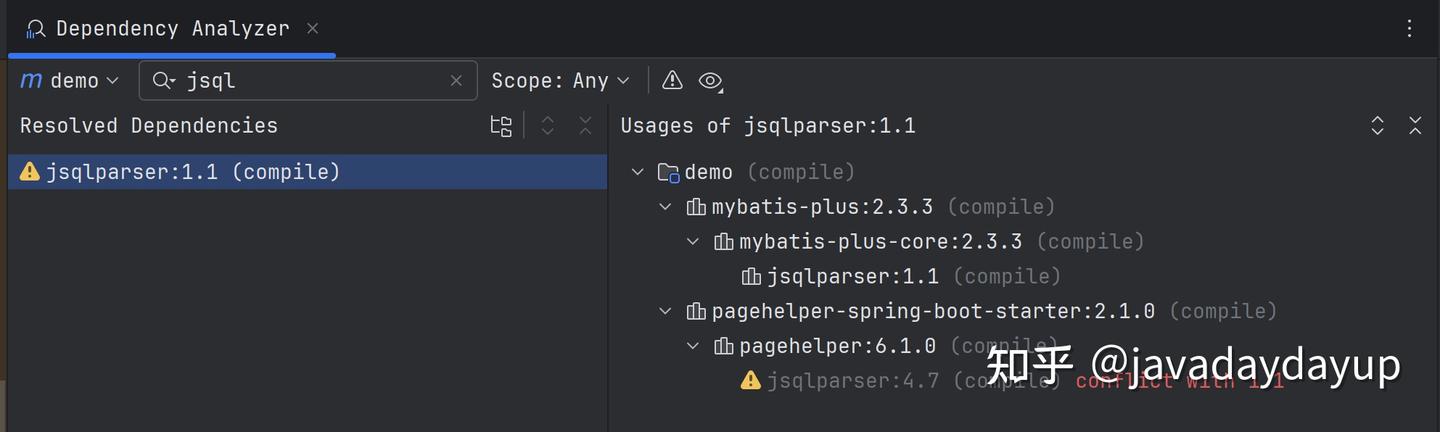Switch to the Dependency Analyzer tab
The image size is (1440, 432).
[x=172, y=29]
